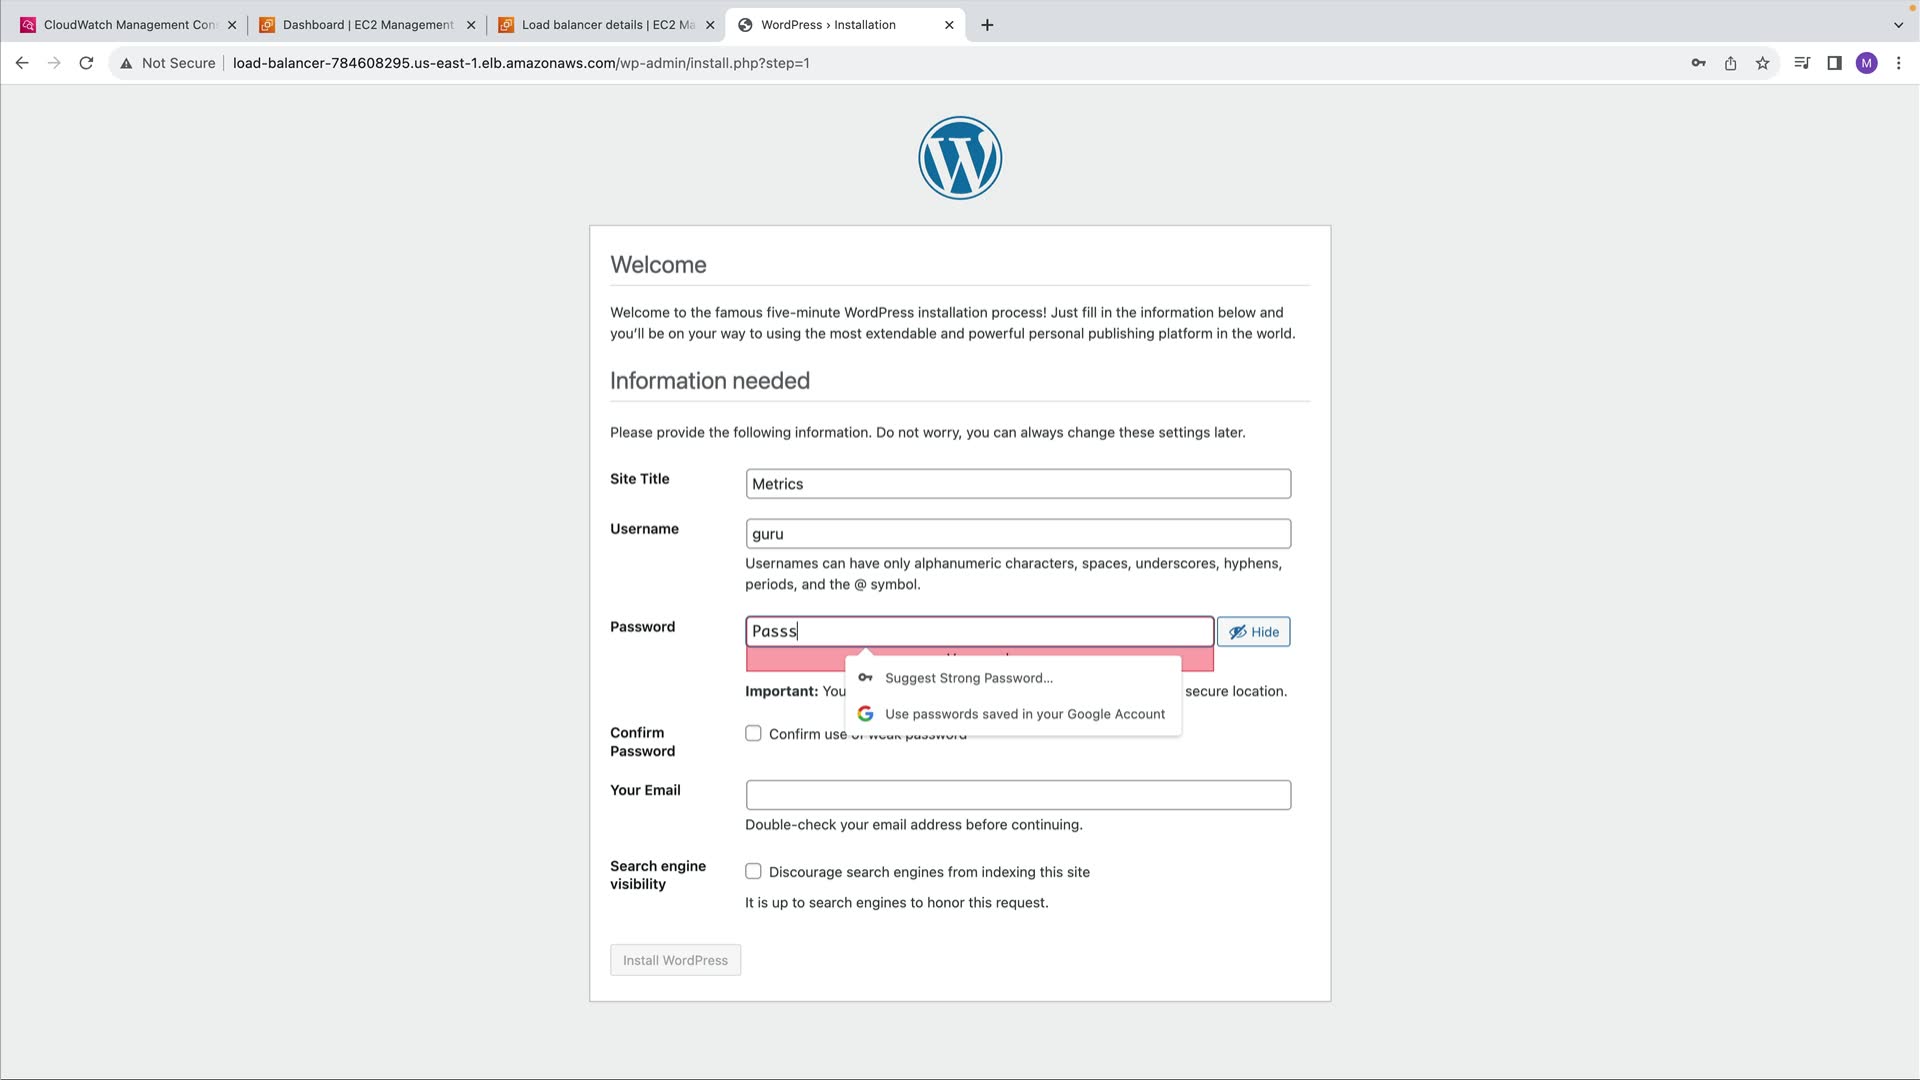1920x1080 pixels.
Task: Switch to CloudWatch Management Console tab
Action: (128, 25)
